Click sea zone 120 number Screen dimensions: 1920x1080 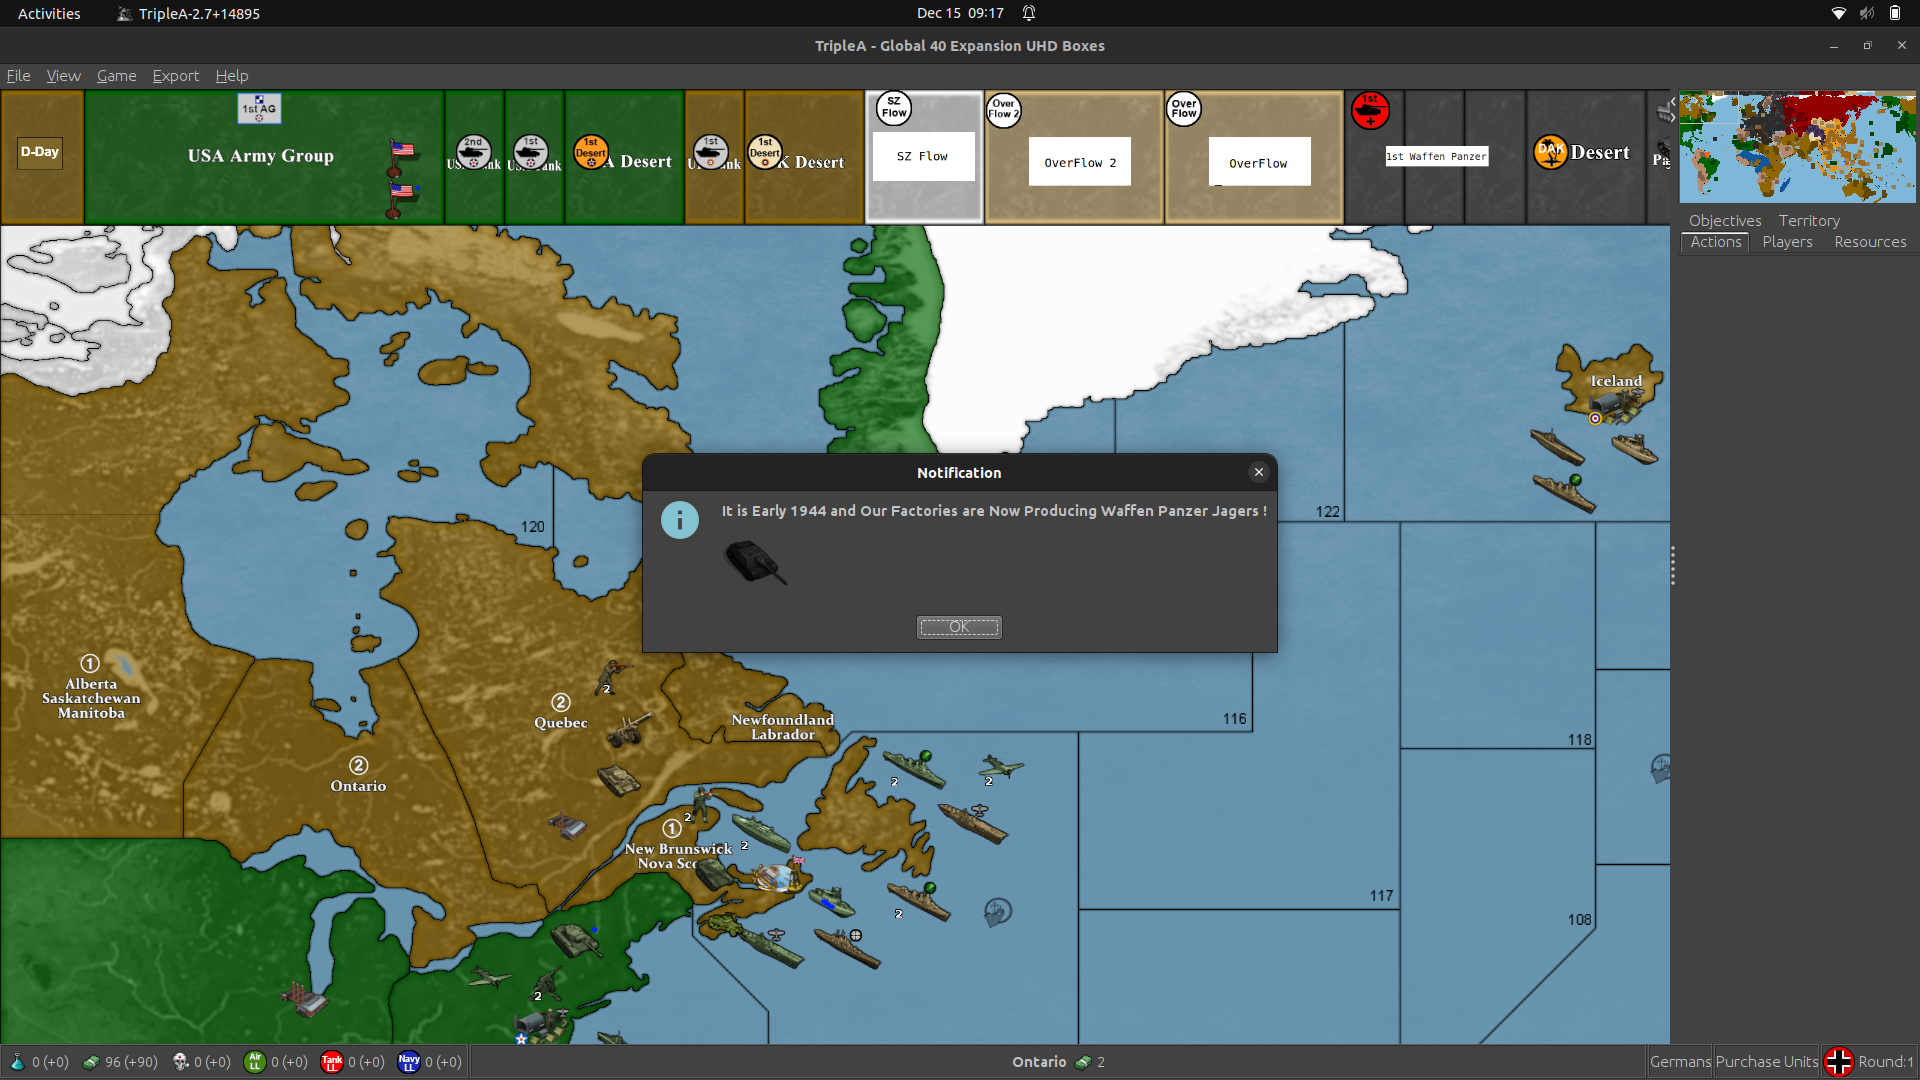pyautogui.click(x=532, y=526)
